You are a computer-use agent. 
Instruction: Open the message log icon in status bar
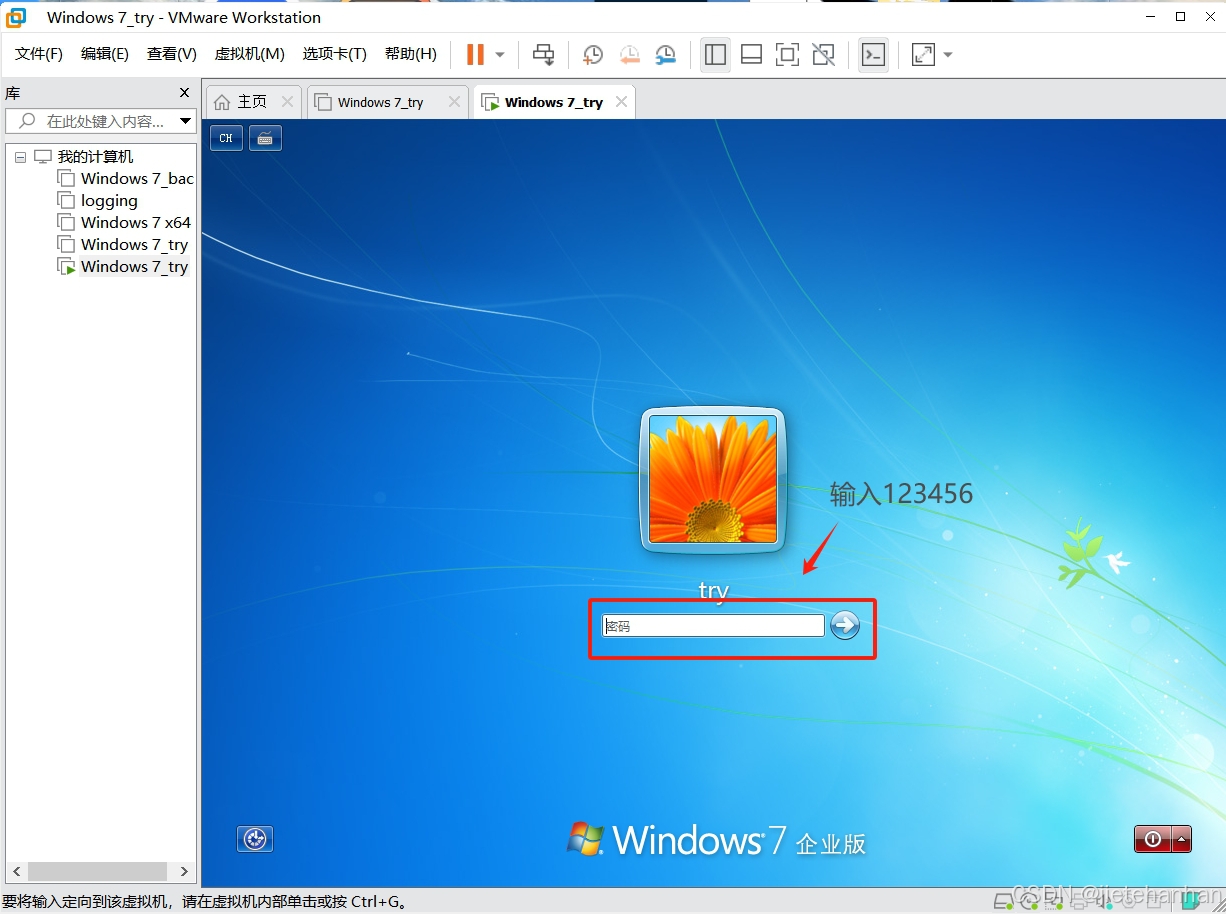[1190, 899]
